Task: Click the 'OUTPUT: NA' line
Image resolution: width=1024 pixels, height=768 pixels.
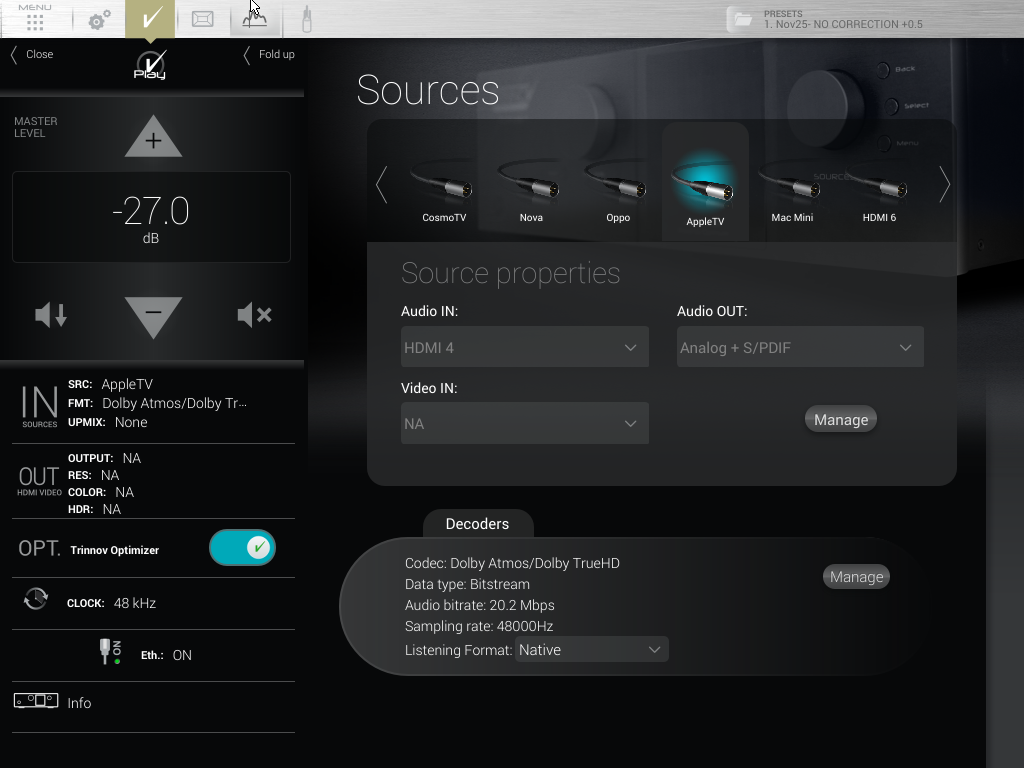Action: [104, 458]
